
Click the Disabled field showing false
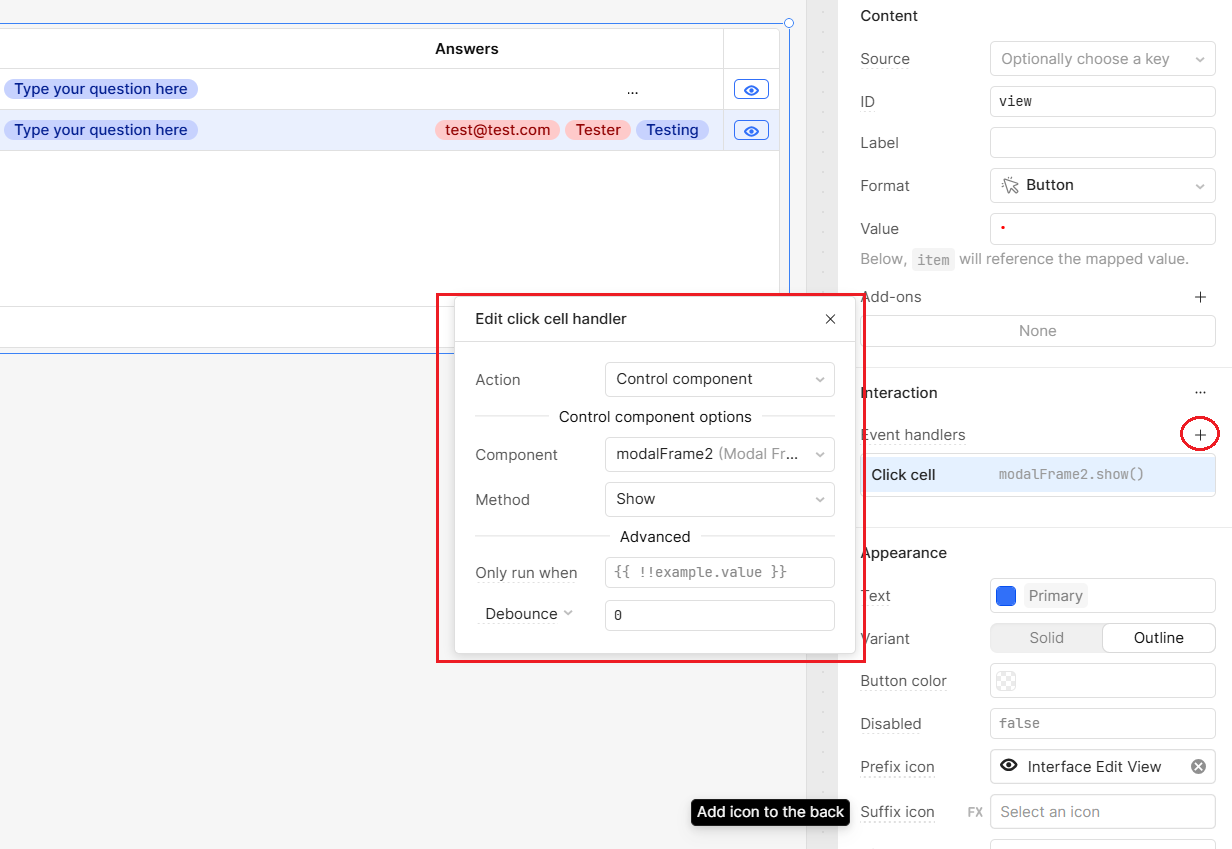point(1103,723)
